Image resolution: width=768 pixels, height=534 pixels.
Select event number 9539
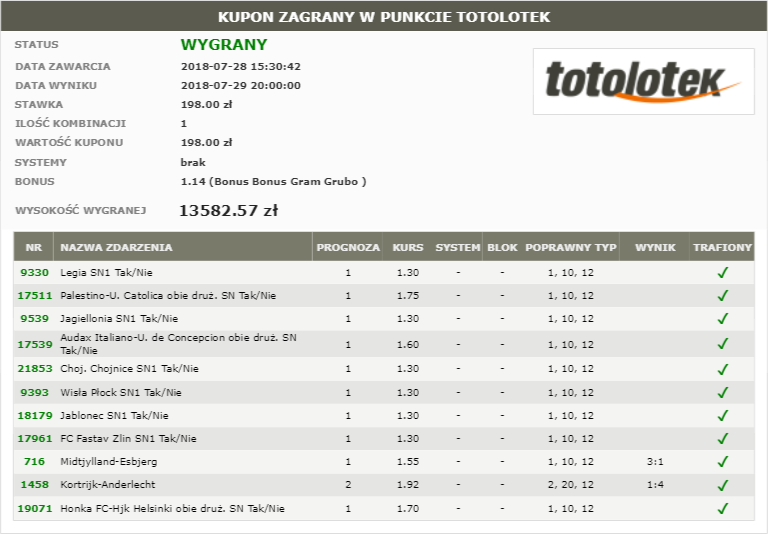[x=34, y=319]
